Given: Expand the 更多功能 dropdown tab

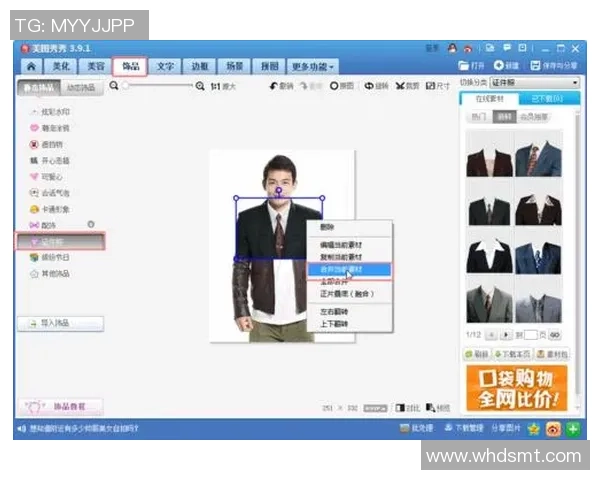Looking at the screenshot, I should tap(314, 66).
